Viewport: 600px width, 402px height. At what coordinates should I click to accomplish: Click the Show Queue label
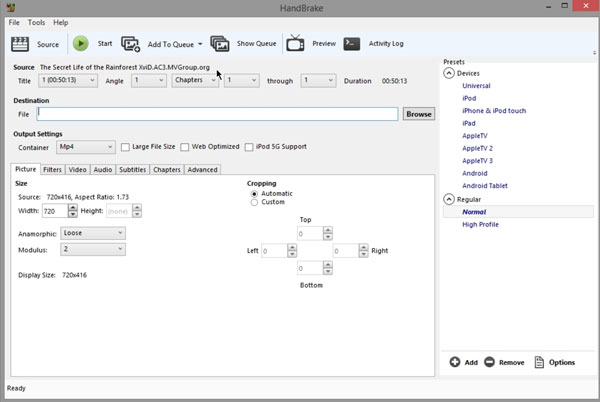[256, 44]
